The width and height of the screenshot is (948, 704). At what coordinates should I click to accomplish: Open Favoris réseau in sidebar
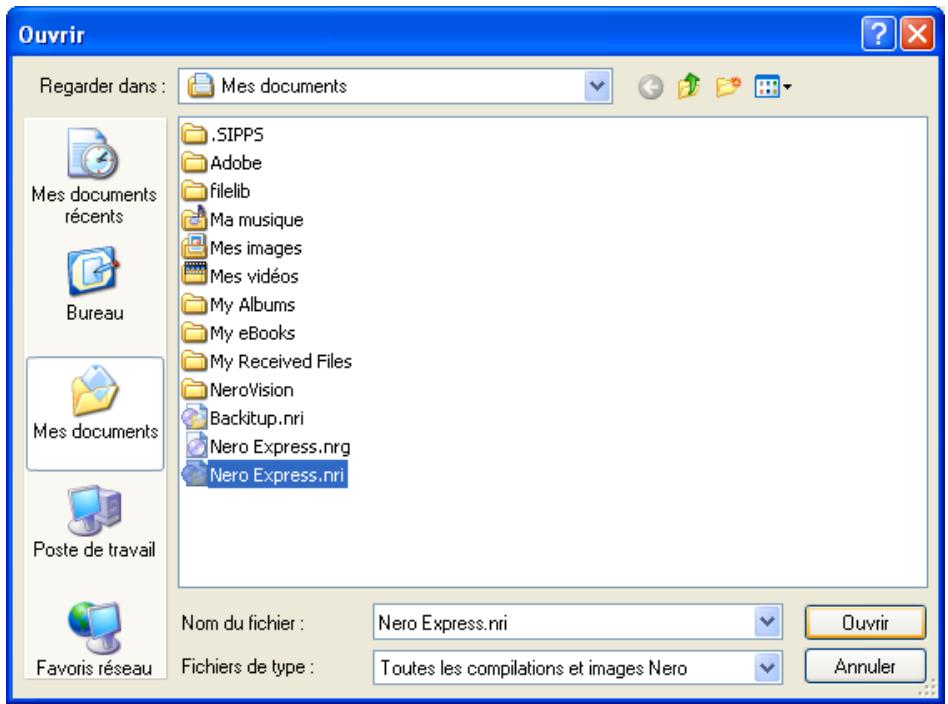[94, 640]
